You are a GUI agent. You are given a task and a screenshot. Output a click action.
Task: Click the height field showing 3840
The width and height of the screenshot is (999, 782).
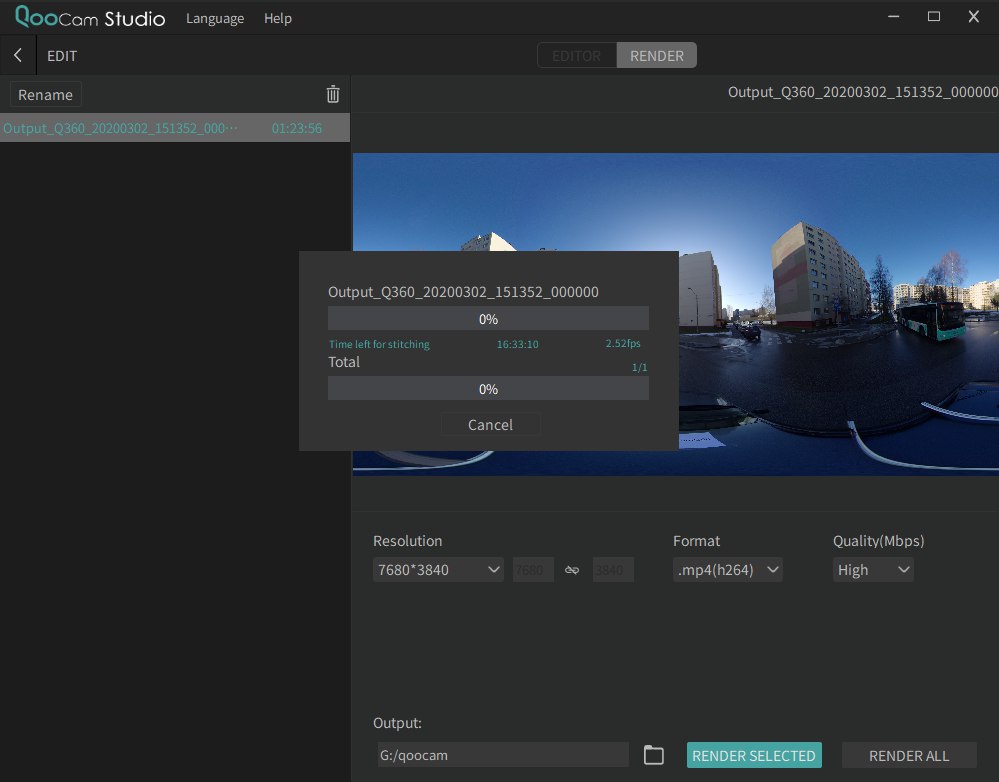[x=613, y=570]
